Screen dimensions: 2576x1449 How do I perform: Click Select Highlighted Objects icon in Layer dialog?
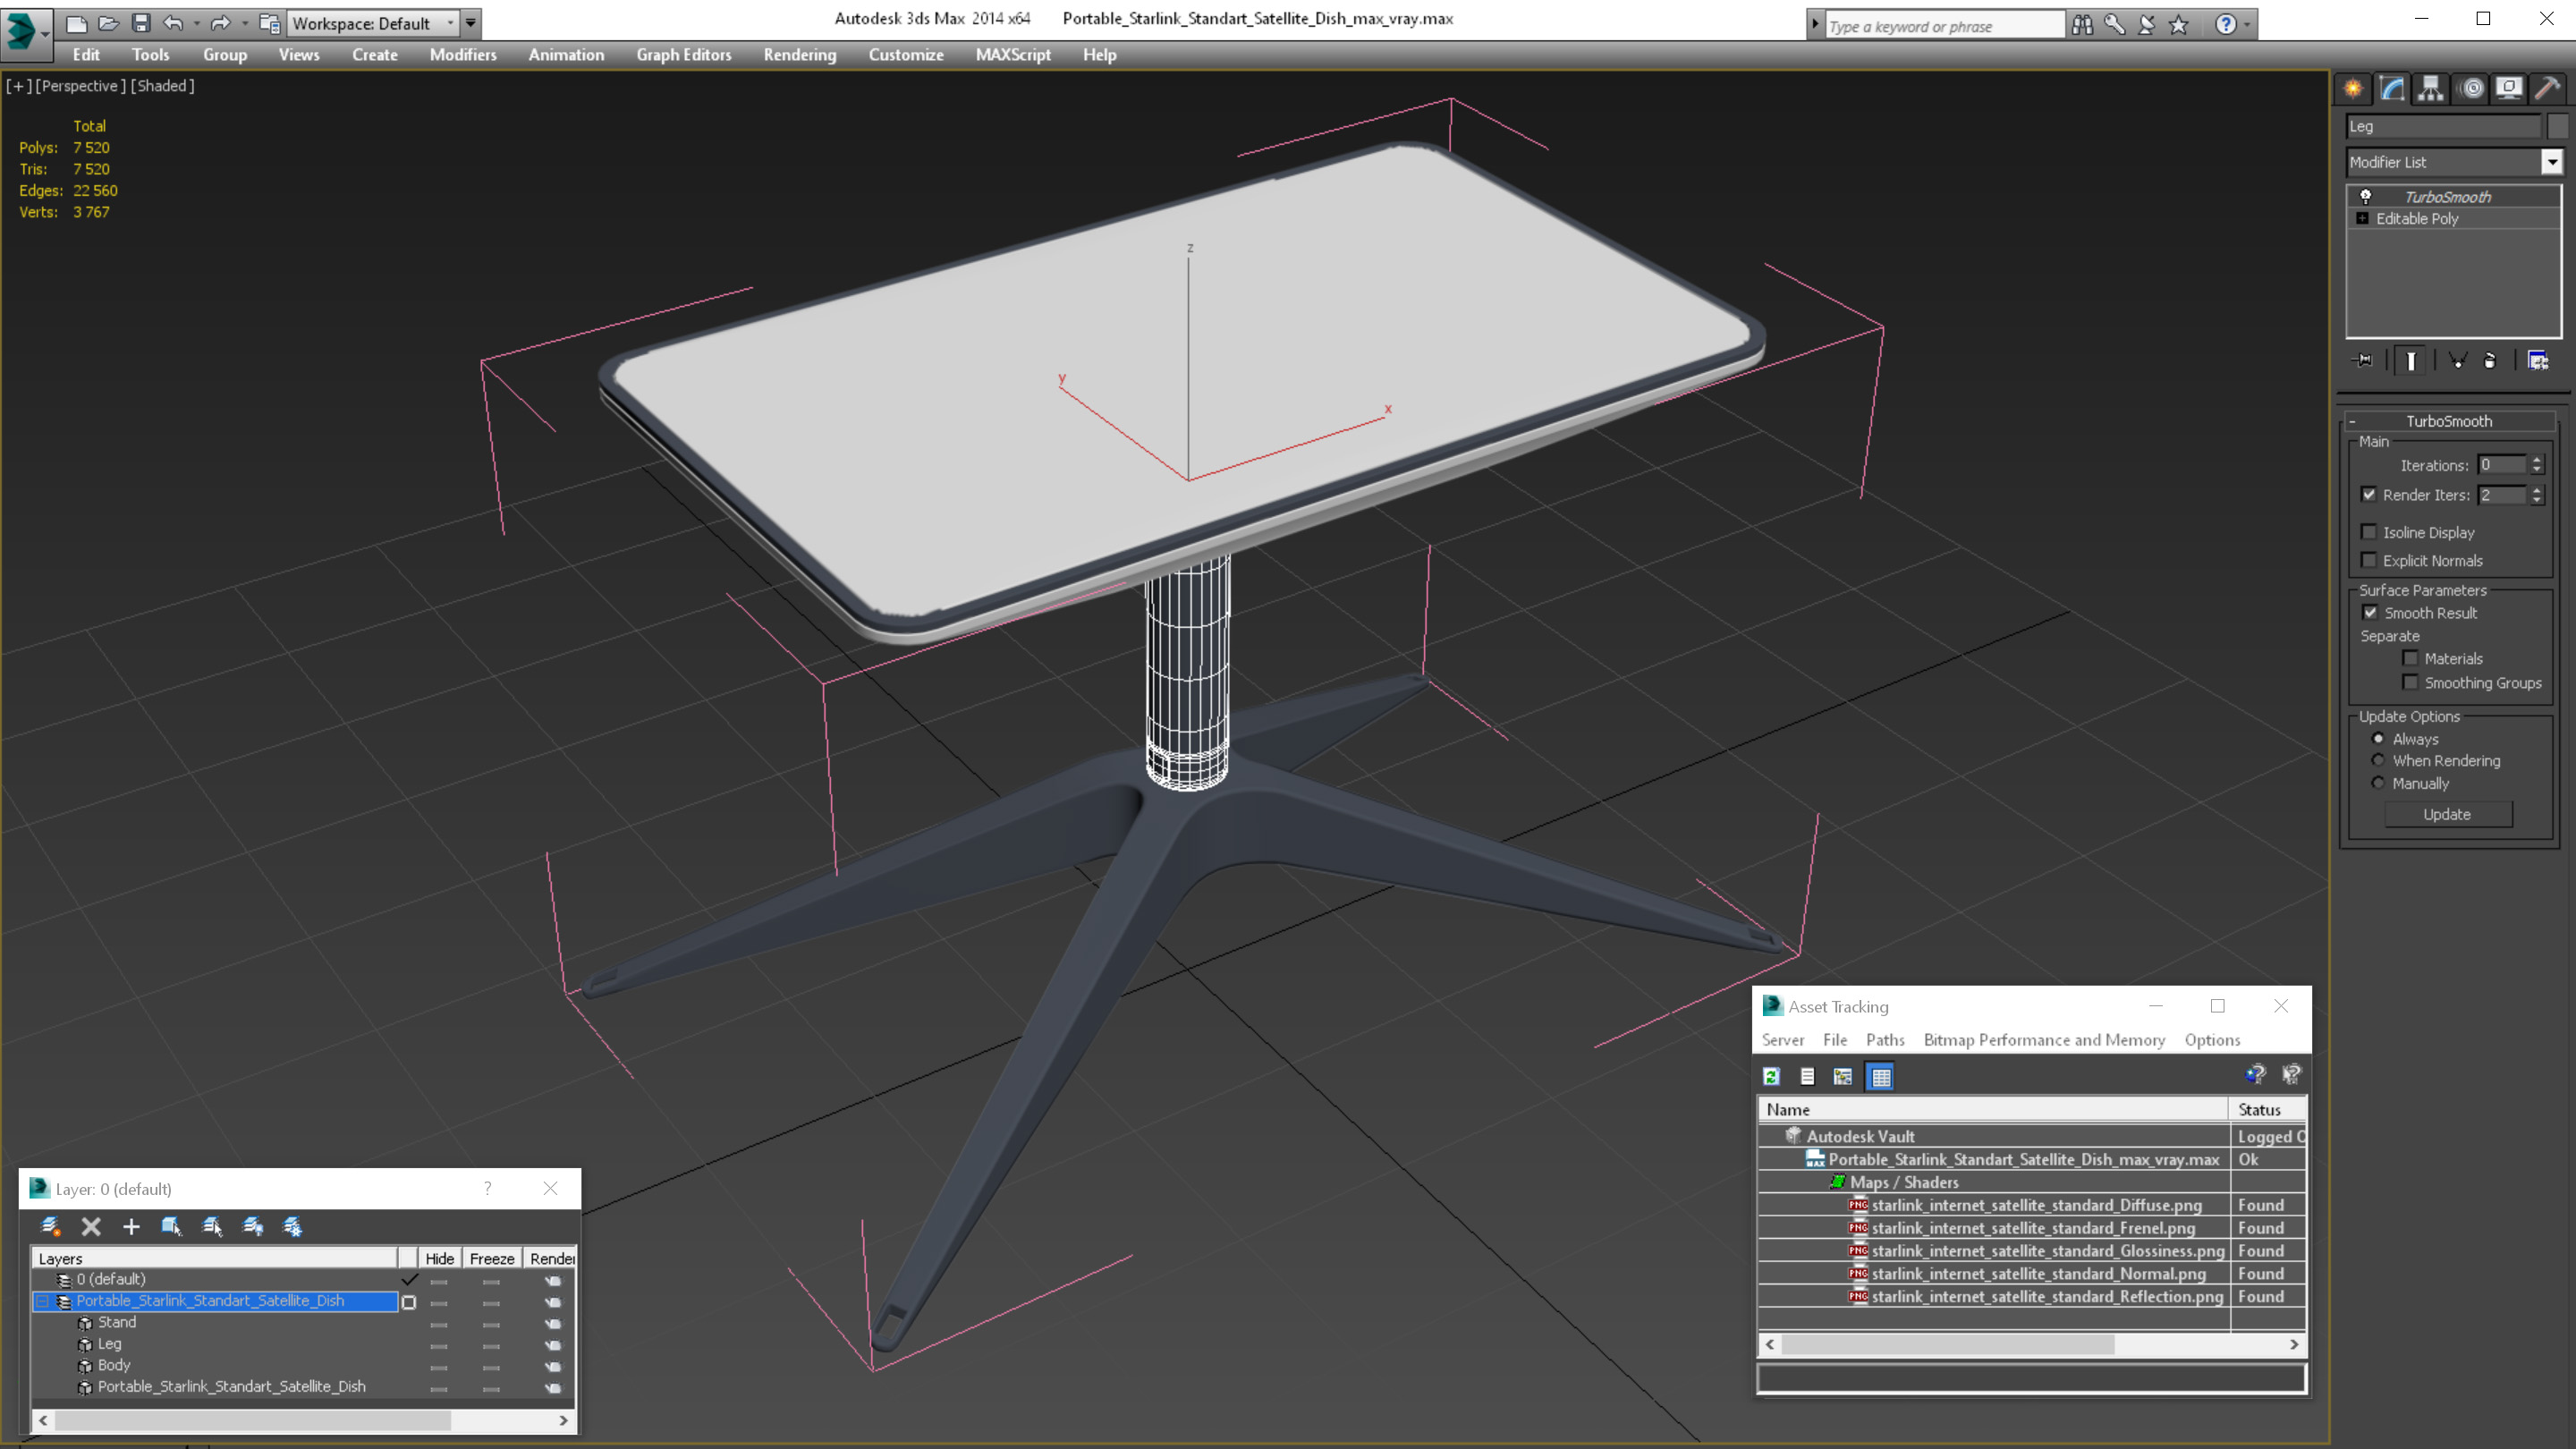(171, 1226)
